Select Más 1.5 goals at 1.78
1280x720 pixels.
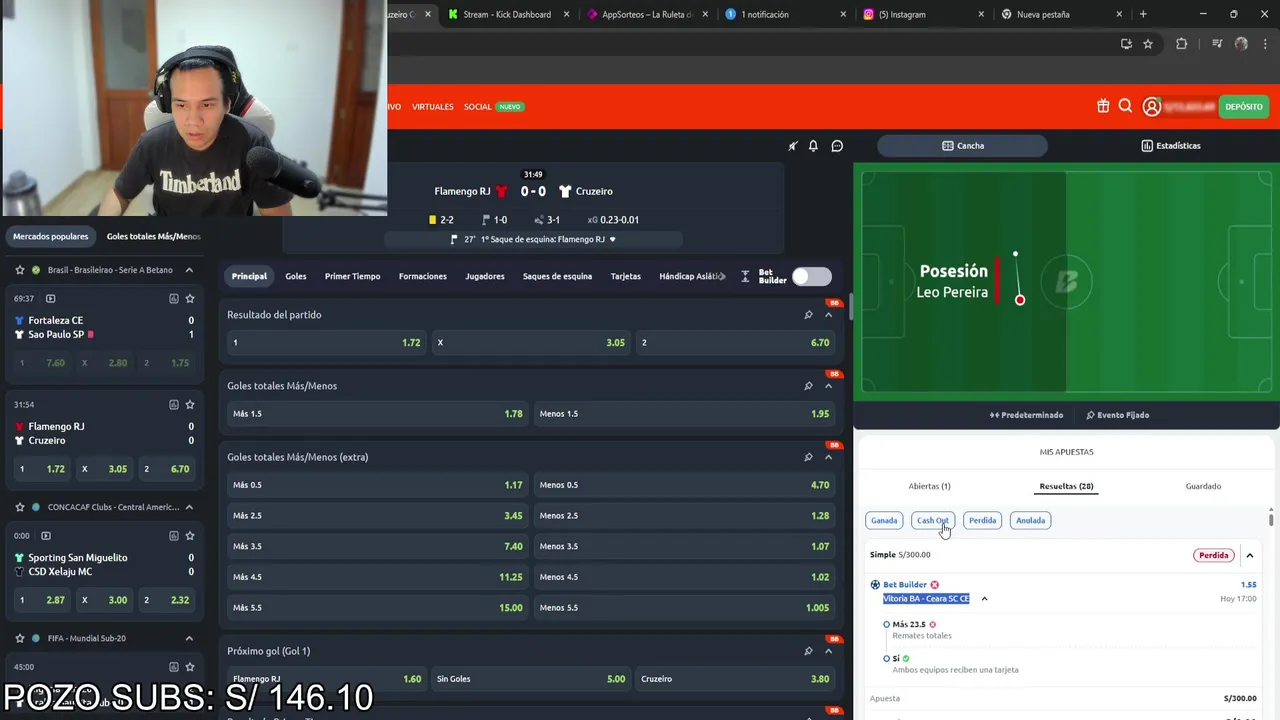pos(378,413)
